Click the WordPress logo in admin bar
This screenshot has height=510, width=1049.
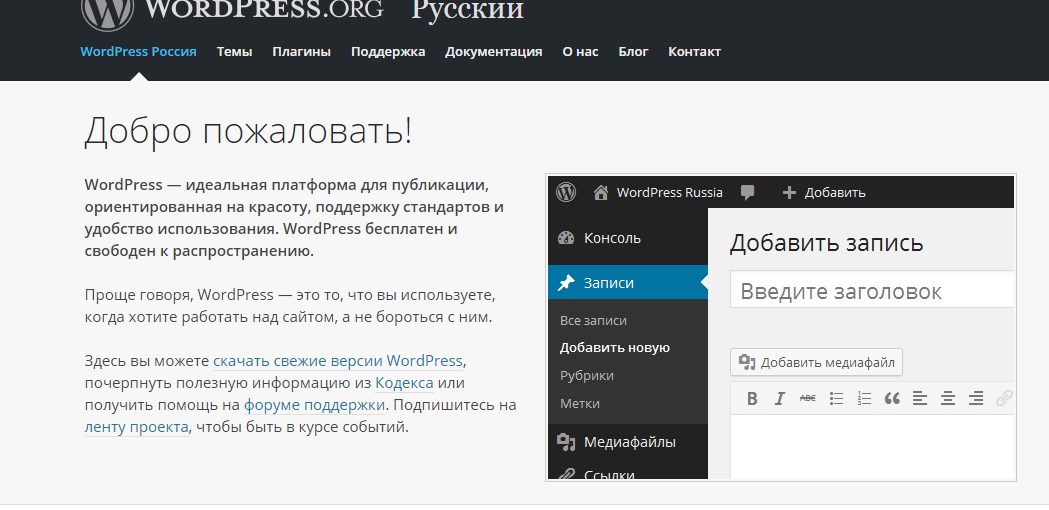566,192
